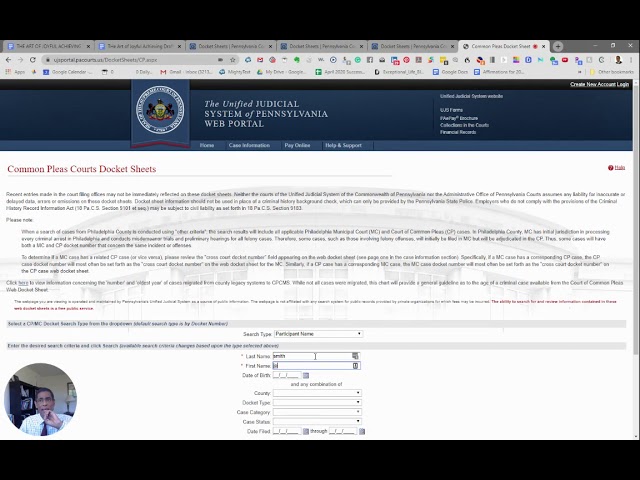This screenshot has width=640, height=480.
Task: Open the UJS Forms link
Action: (451, 110)
